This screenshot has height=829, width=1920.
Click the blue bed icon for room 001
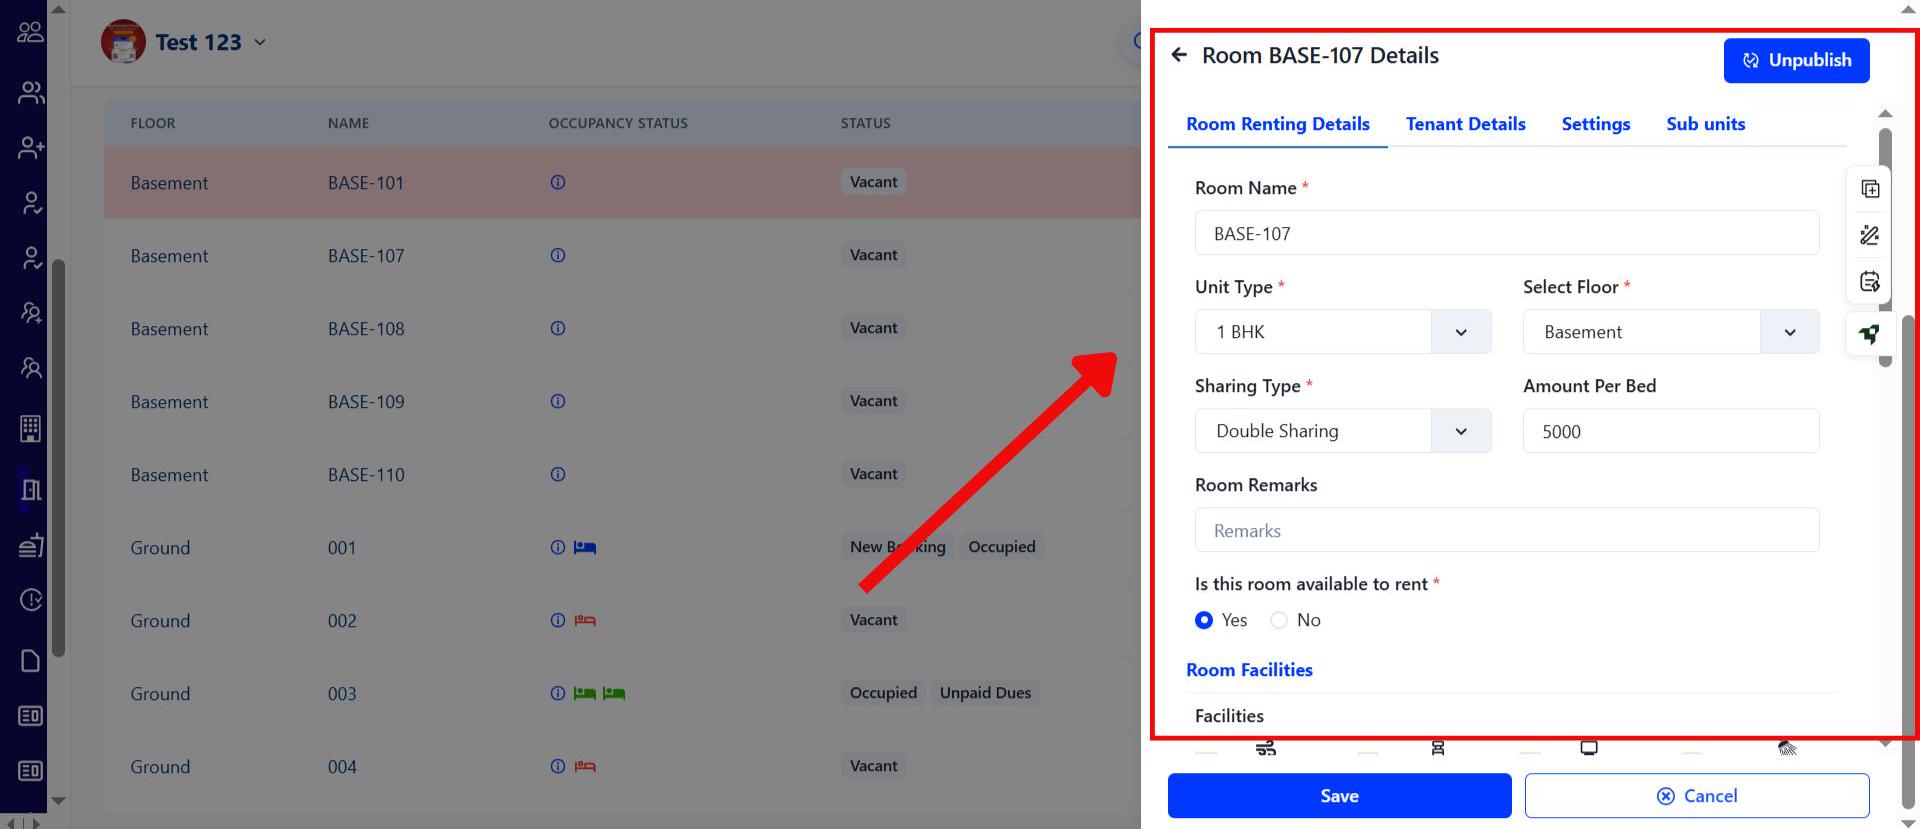coord(585,547)
